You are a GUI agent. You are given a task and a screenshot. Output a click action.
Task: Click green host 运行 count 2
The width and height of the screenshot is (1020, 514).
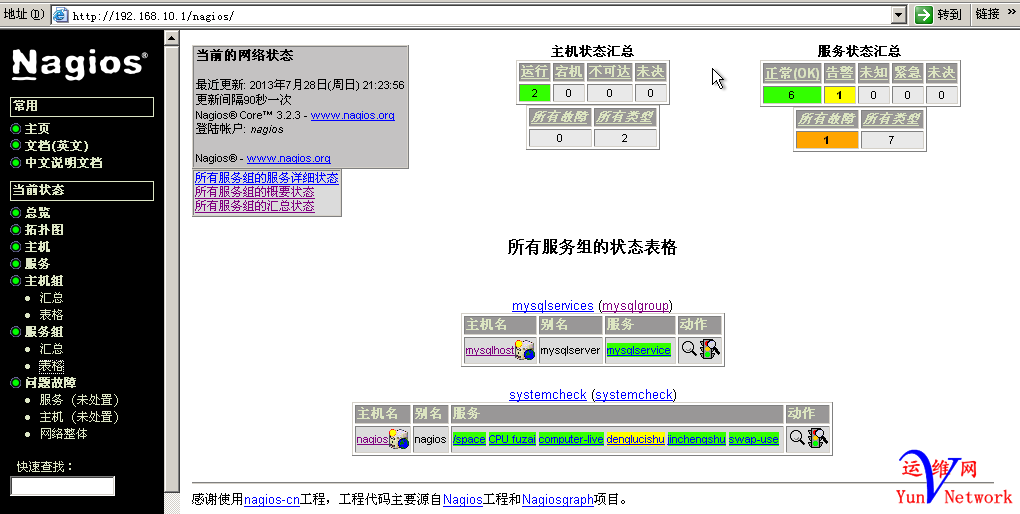535,93
